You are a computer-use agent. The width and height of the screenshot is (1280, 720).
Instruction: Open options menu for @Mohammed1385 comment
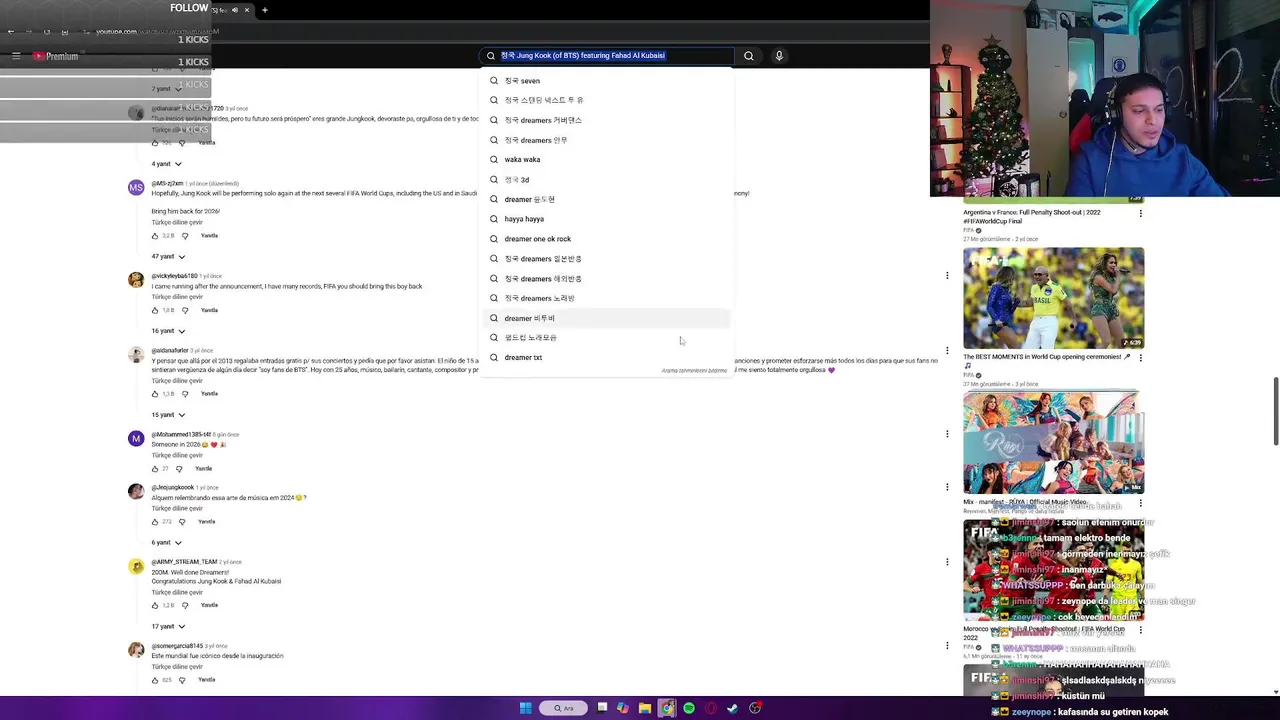point(947,434)
